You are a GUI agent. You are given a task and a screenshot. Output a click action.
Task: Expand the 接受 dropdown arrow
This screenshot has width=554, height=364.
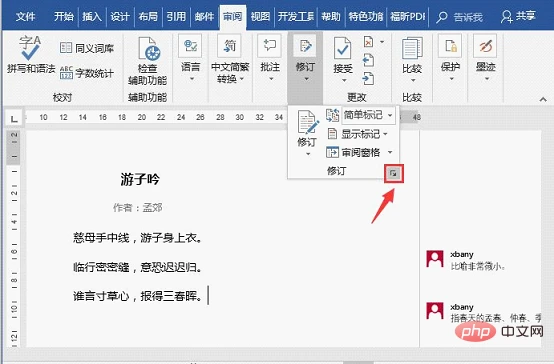pos(344,81)
